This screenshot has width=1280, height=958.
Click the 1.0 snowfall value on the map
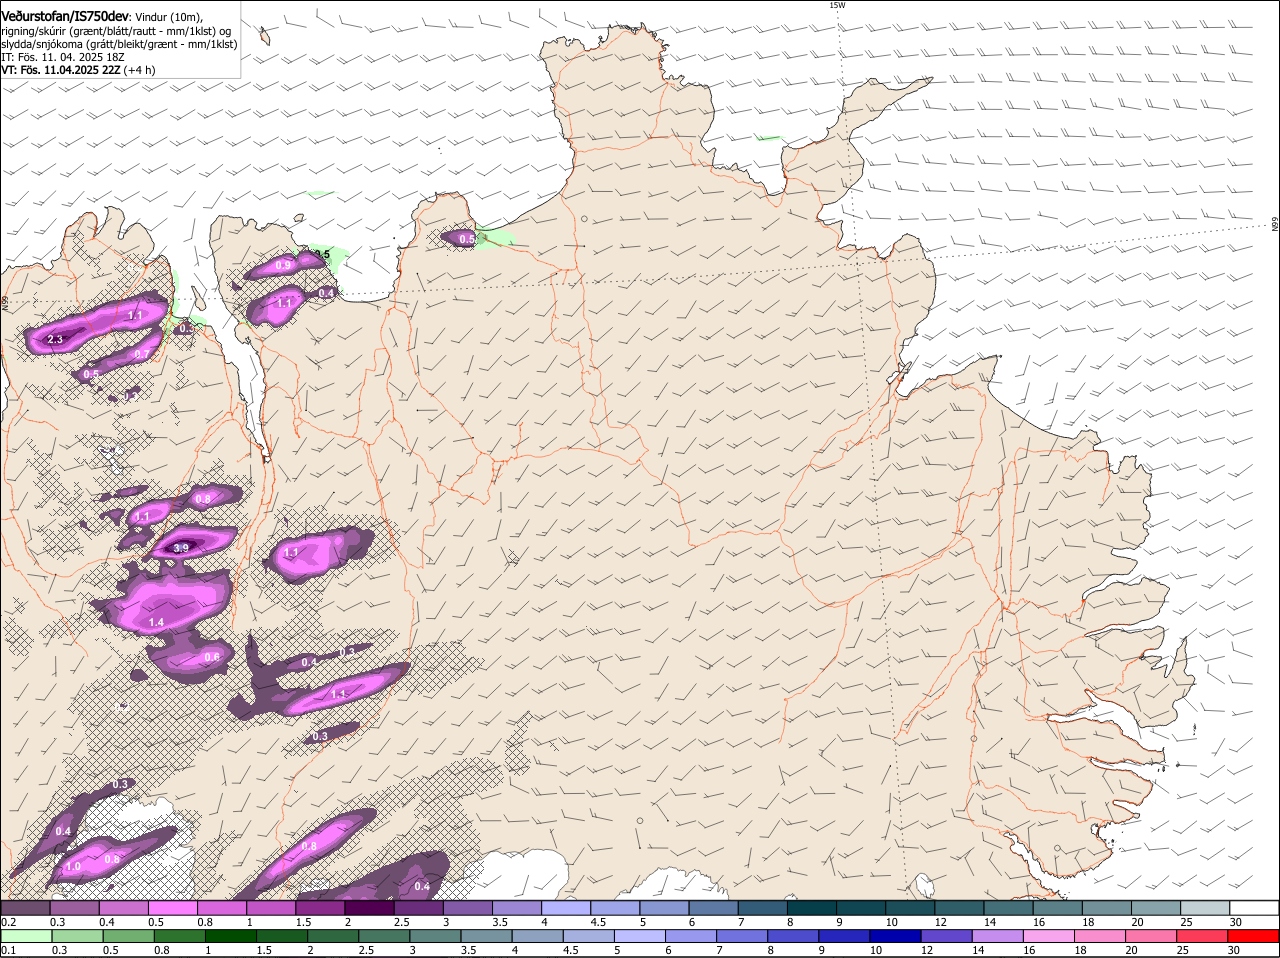pos(73,867)
